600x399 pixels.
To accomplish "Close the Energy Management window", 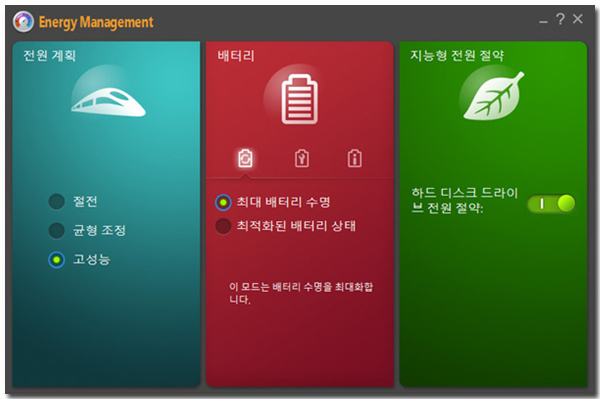I will pos(578,18).
